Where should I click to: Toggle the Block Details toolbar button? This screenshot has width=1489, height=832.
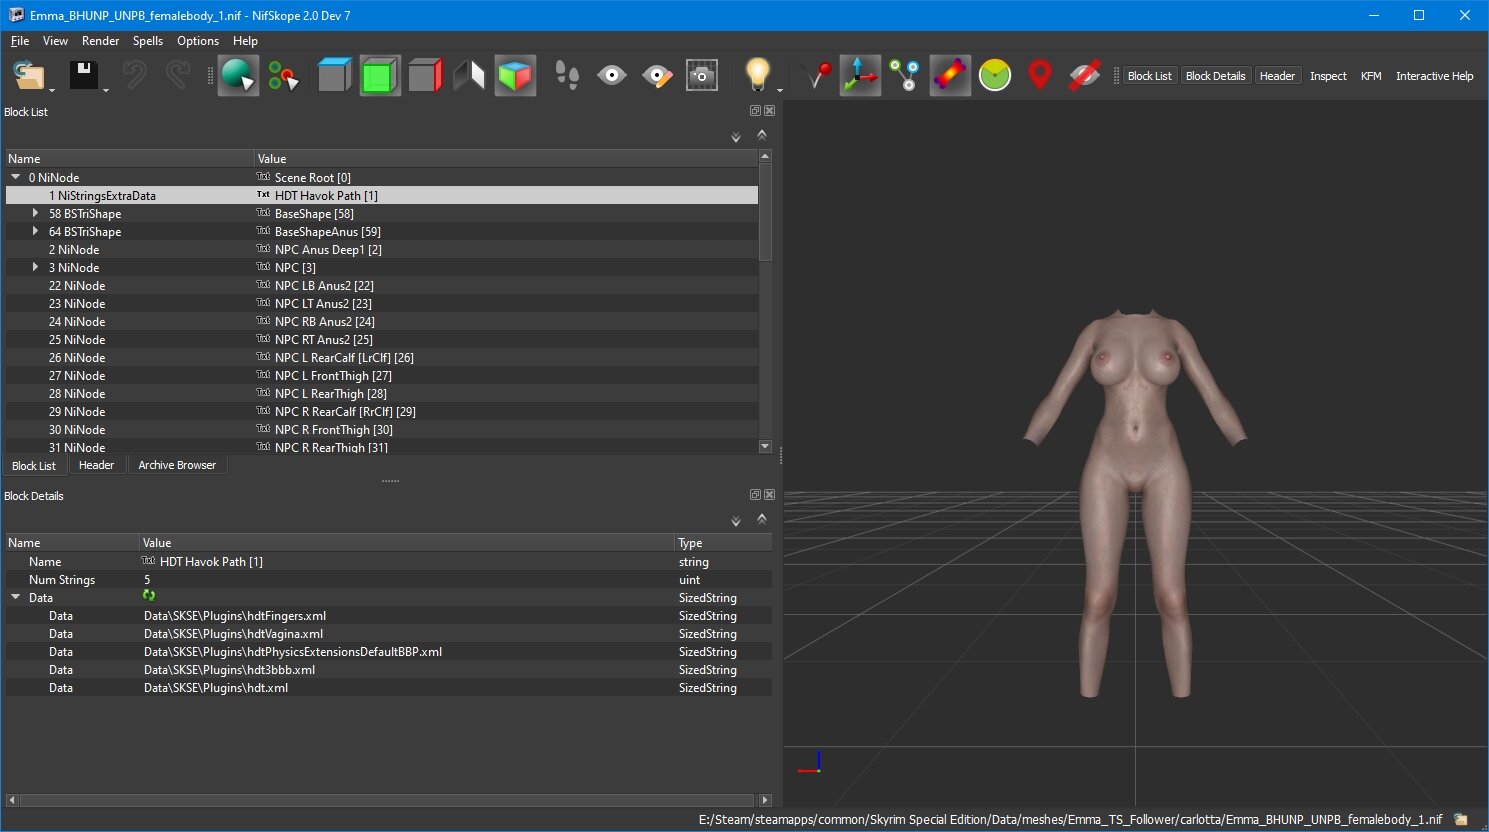click(1215, 76)
